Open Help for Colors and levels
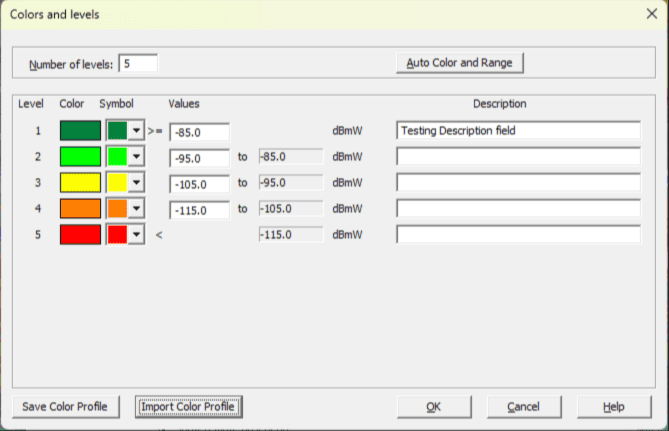This screenshot has width=669, height=431. pyautogui.click(x=613, y=407)
